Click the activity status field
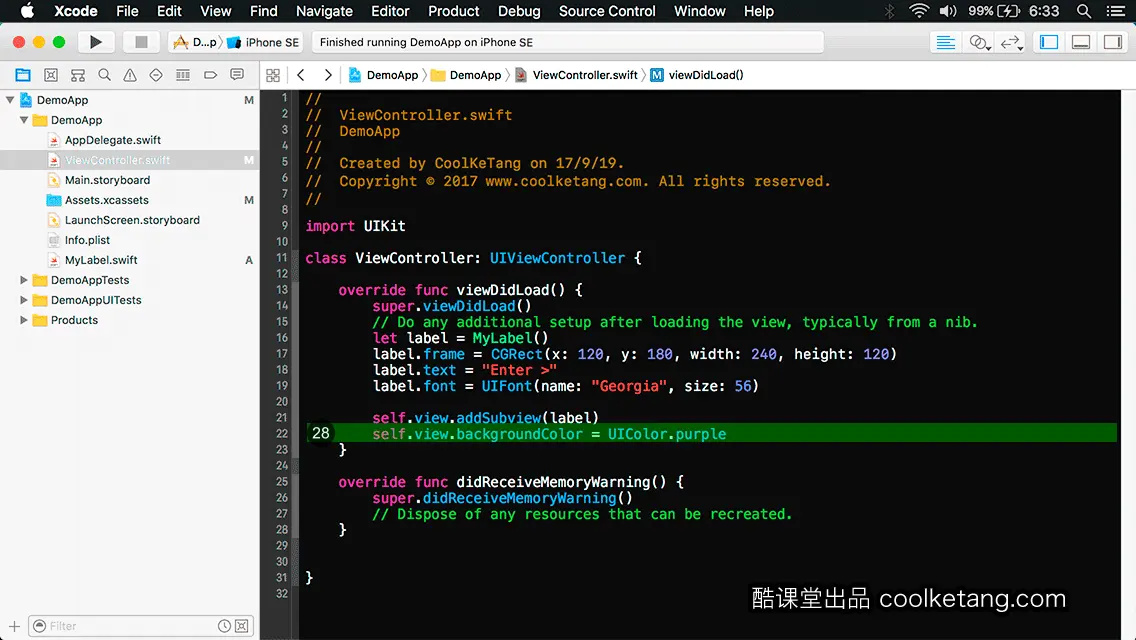The width and height of the screenshot is (1136, 640). pos(568,42)
